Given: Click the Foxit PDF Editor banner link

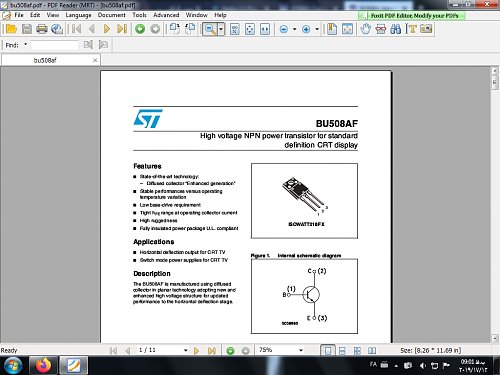Looking at the screenshot, I should coord(415,16).
